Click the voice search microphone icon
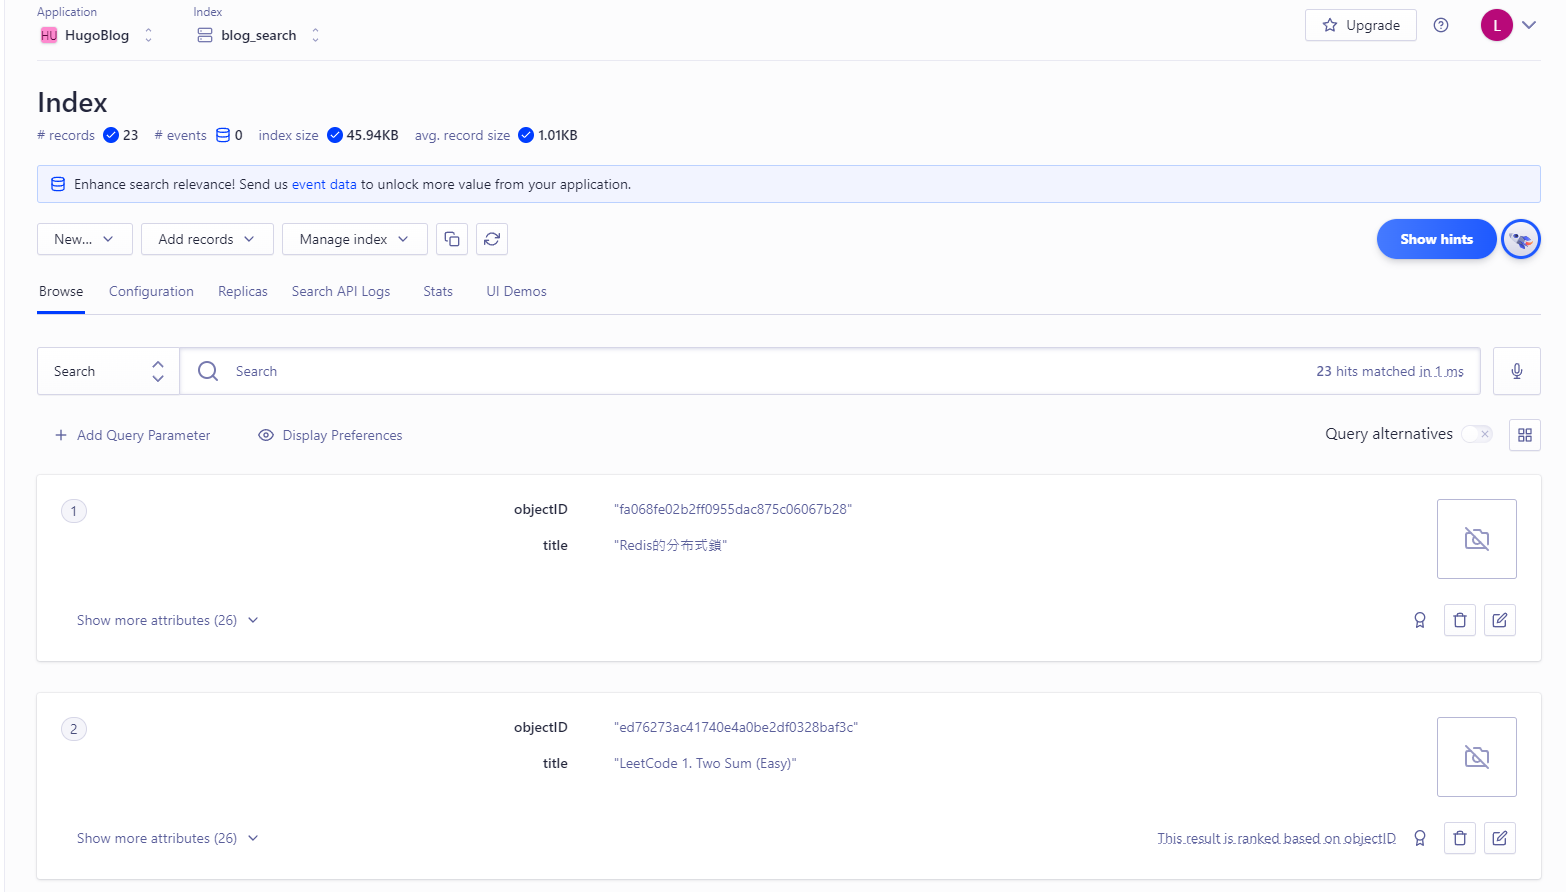Viewport: 1566px width, 892px height. (x=1516, y=371)
